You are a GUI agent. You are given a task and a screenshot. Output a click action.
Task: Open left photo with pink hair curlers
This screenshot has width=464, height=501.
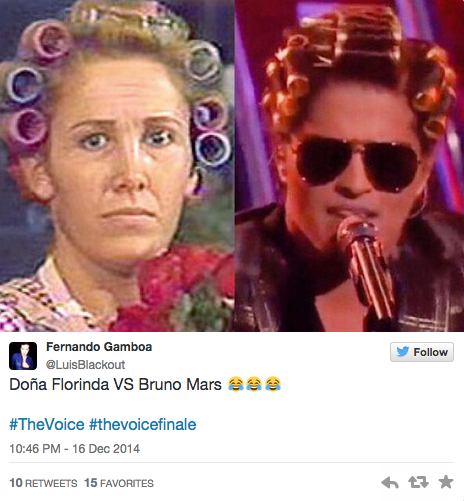tap(117, 166)
